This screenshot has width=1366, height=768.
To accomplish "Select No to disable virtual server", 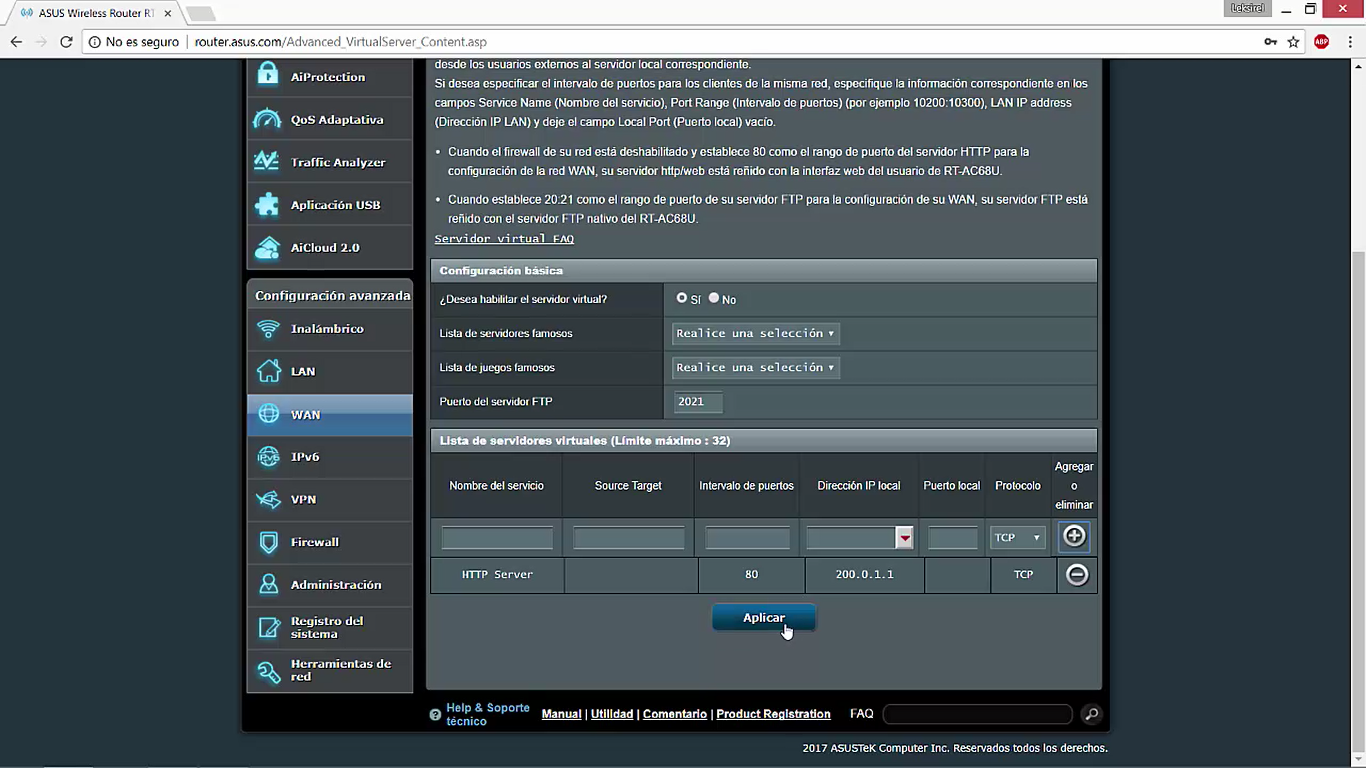I will 714,298.
